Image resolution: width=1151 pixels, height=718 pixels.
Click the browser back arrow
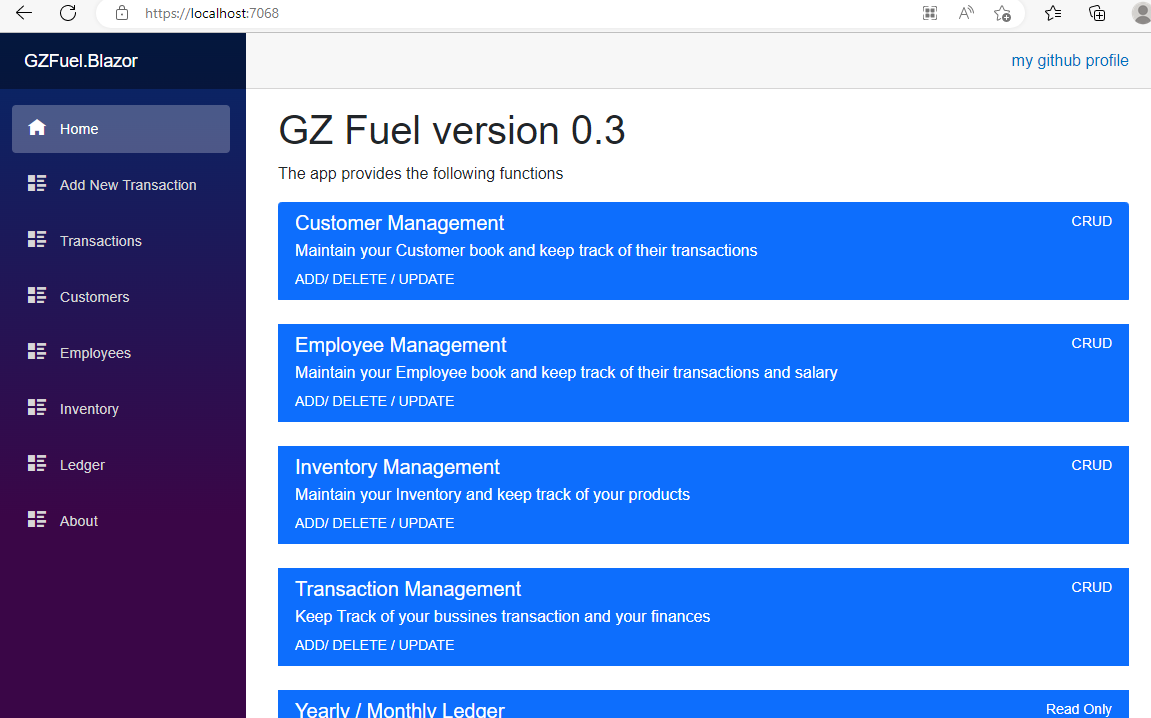[23, 12]
